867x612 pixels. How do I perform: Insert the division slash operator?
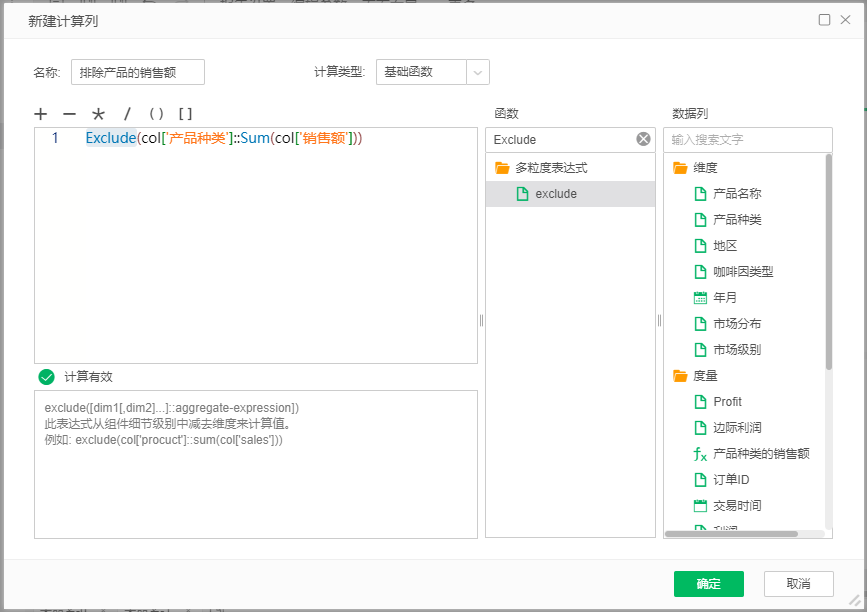(x=127, y=114)
